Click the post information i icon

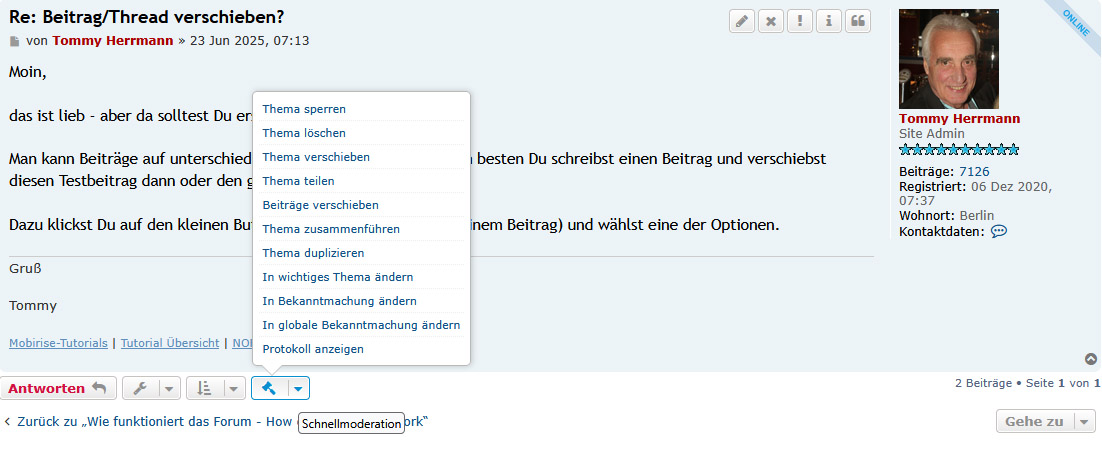(829, 21)
